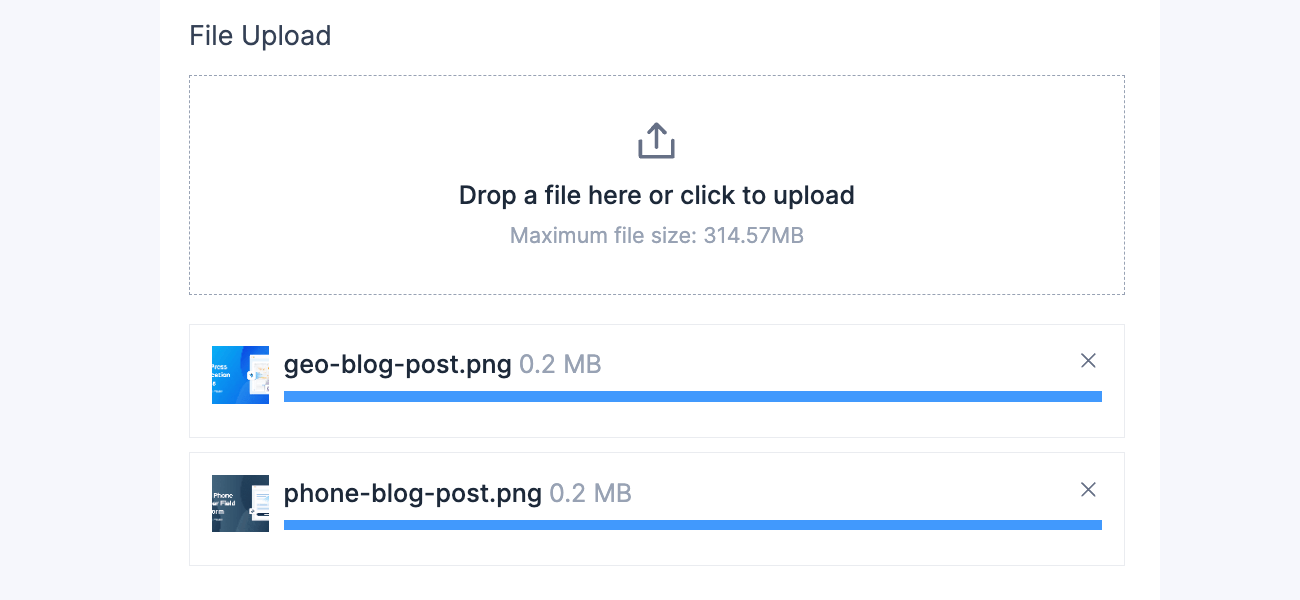Screen dimensions: 1300x600
Task: Click the 0.2 MB label for phone-blog-post
Action: coord(591,492)
